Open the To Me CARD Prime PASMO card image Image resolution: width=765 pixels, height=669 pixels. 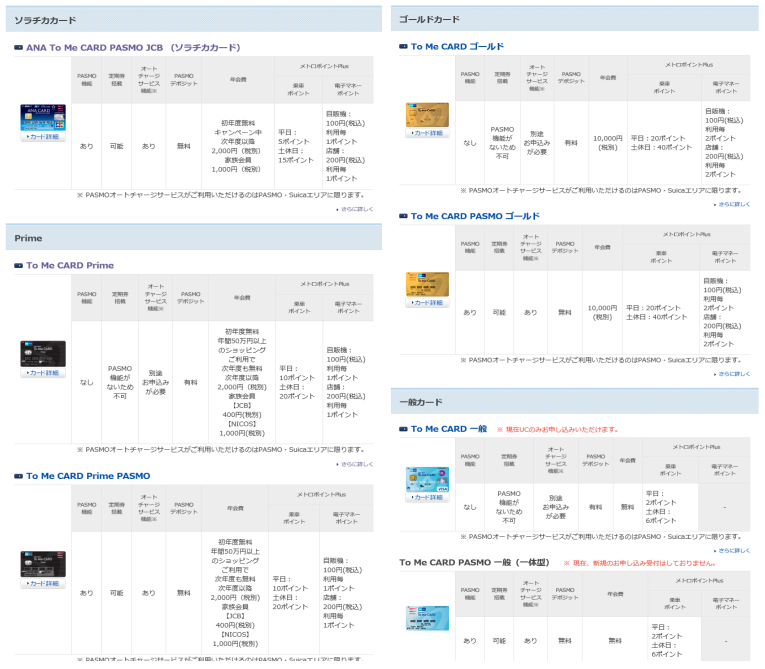(43, 564)
